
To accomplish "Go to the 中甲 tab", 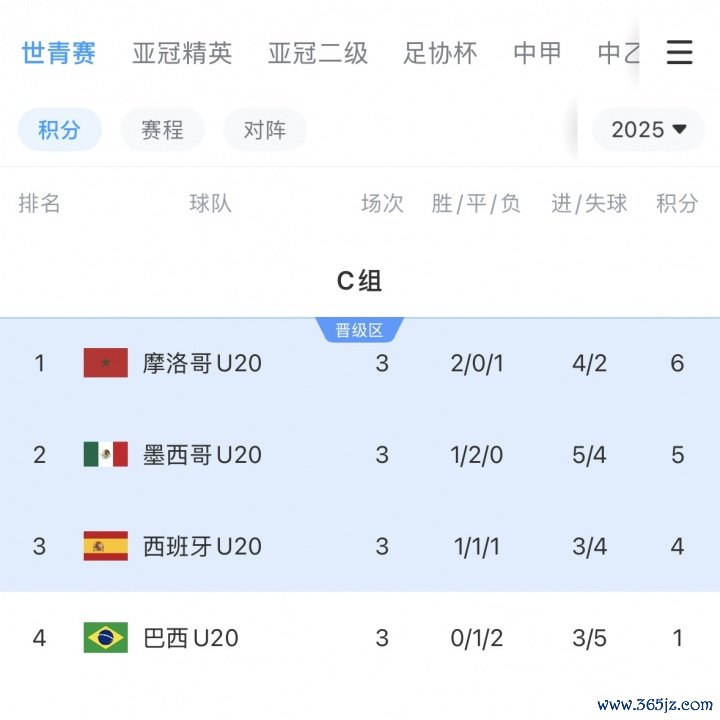I will tap(537, 53).
